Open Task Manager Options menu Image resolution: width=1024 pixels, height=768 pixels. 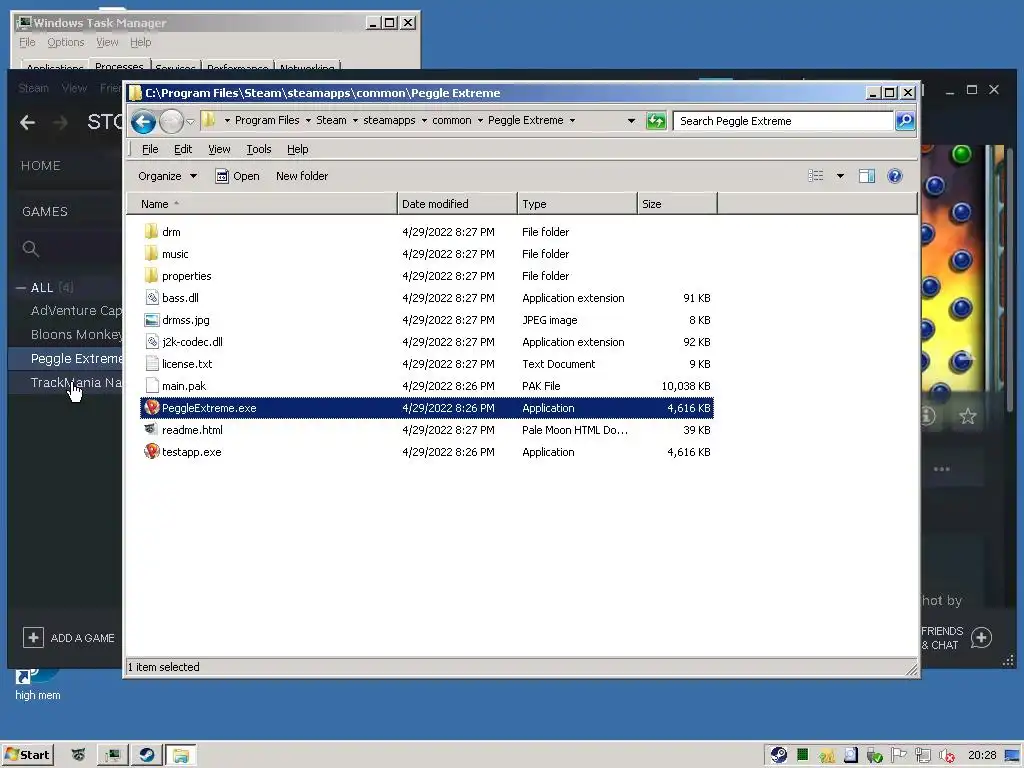65,42
